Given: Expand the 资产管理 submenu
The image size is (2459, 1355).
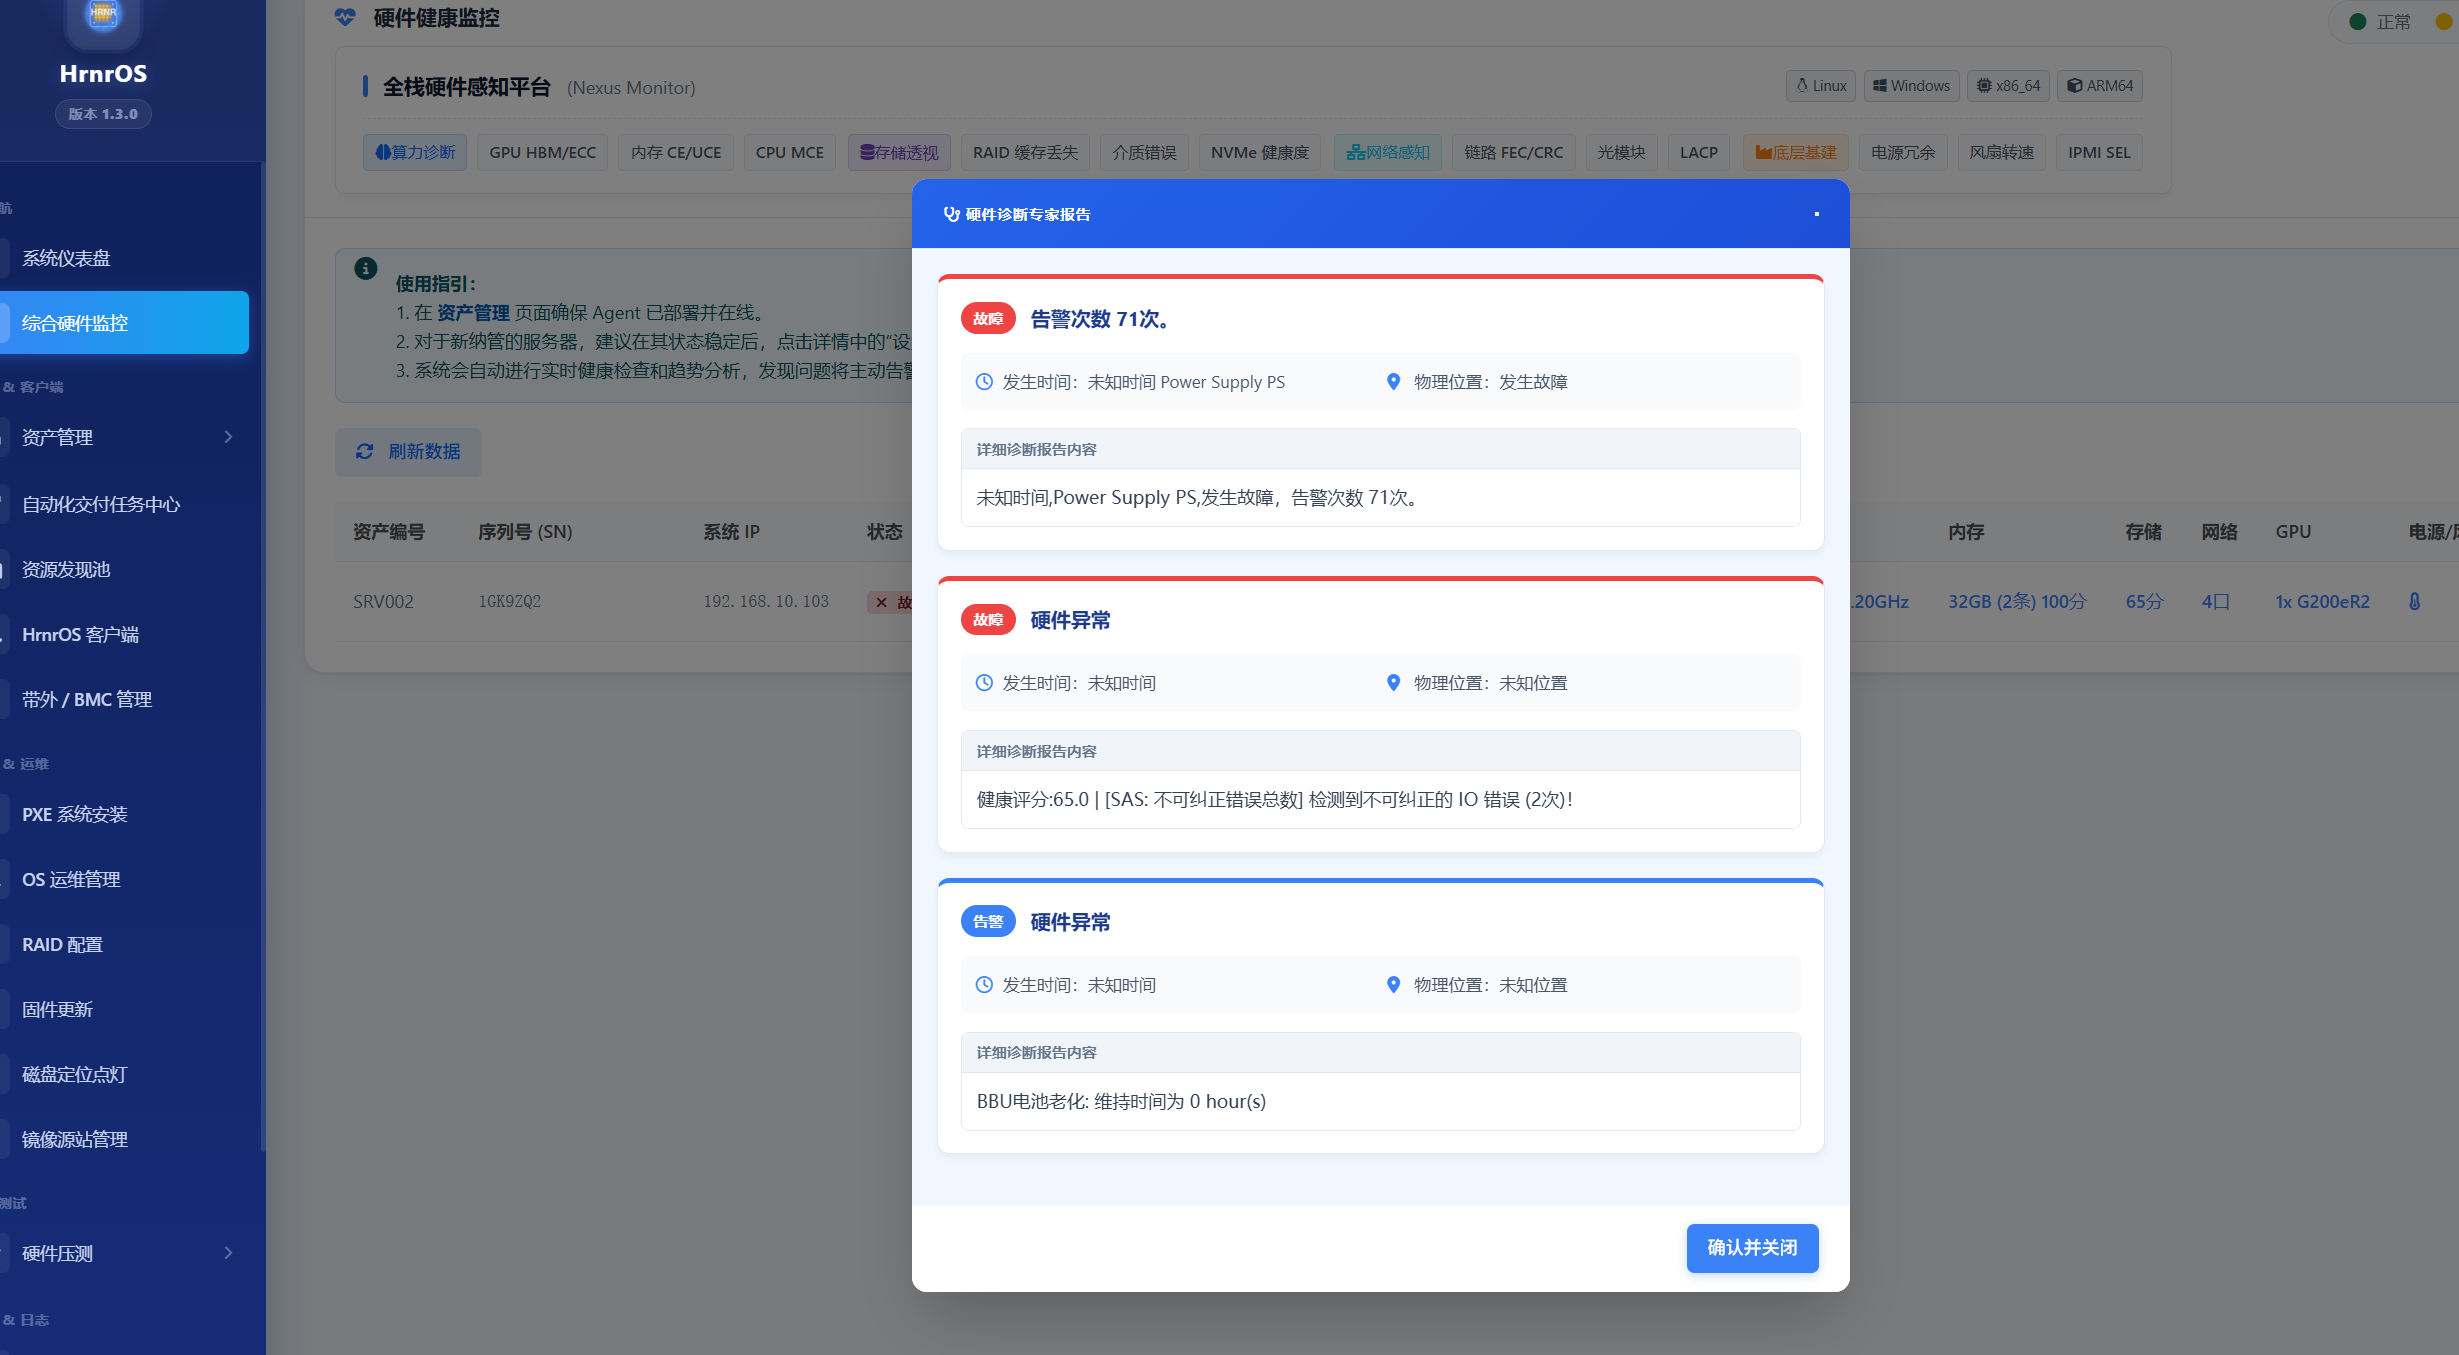Looking at the screenshot, I should click(228, 437).
